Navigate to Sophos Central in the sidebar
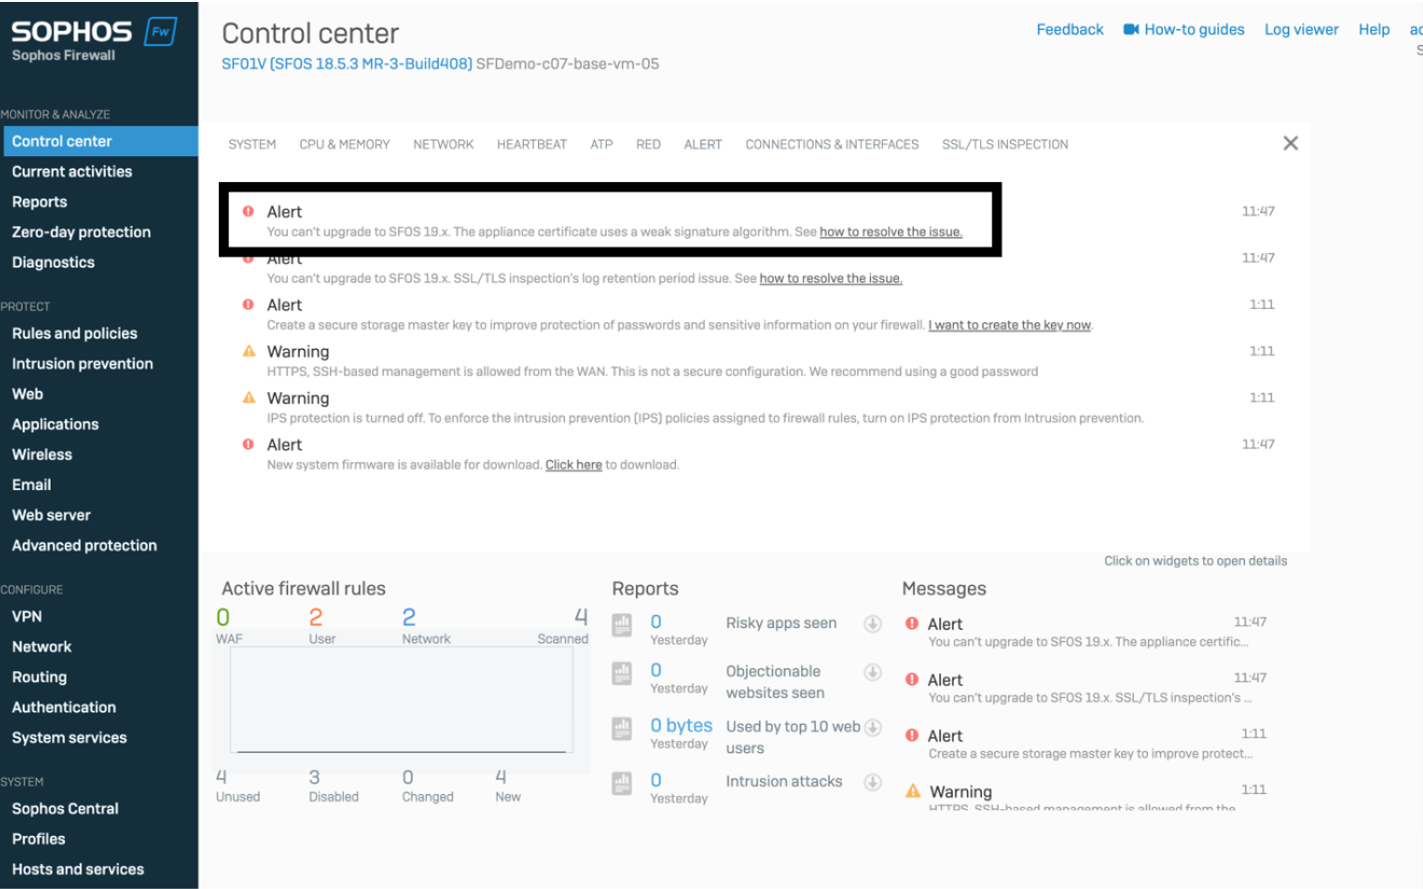The height and width of the screenshot is (889, 1423). click(65, 808)
